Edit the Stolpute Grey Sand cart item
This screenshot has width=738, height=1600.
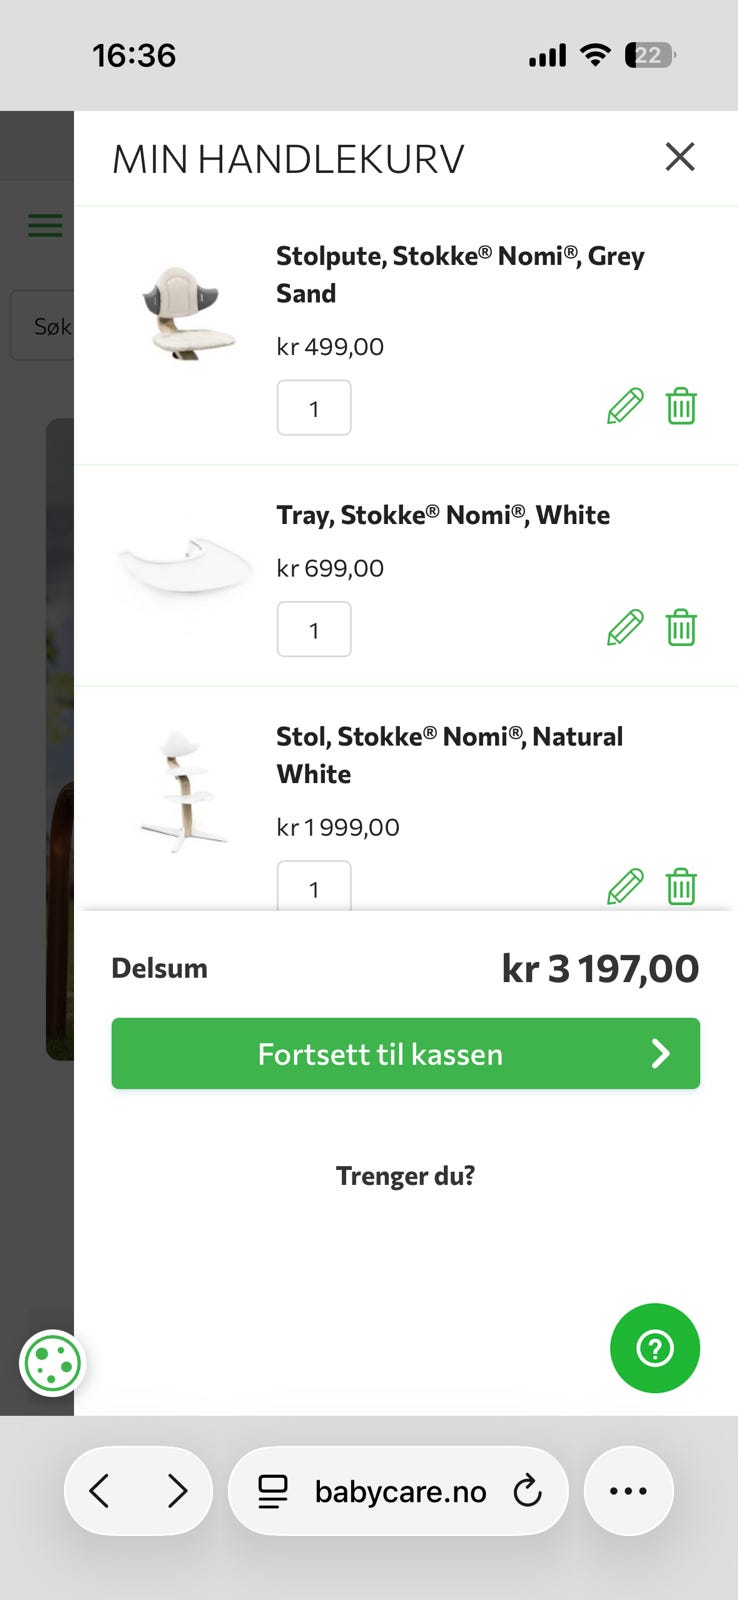coord(625,407)
